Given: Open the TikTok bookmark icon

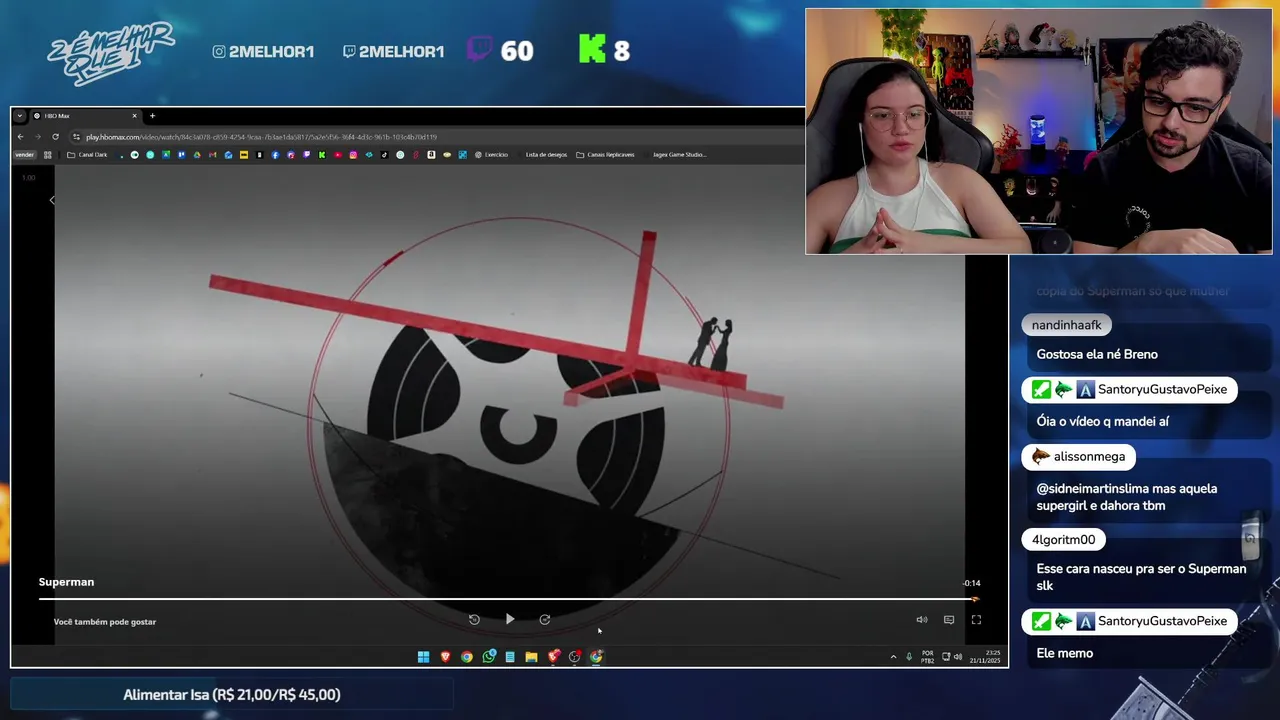Looking at the screenshot, I should 384,155.
